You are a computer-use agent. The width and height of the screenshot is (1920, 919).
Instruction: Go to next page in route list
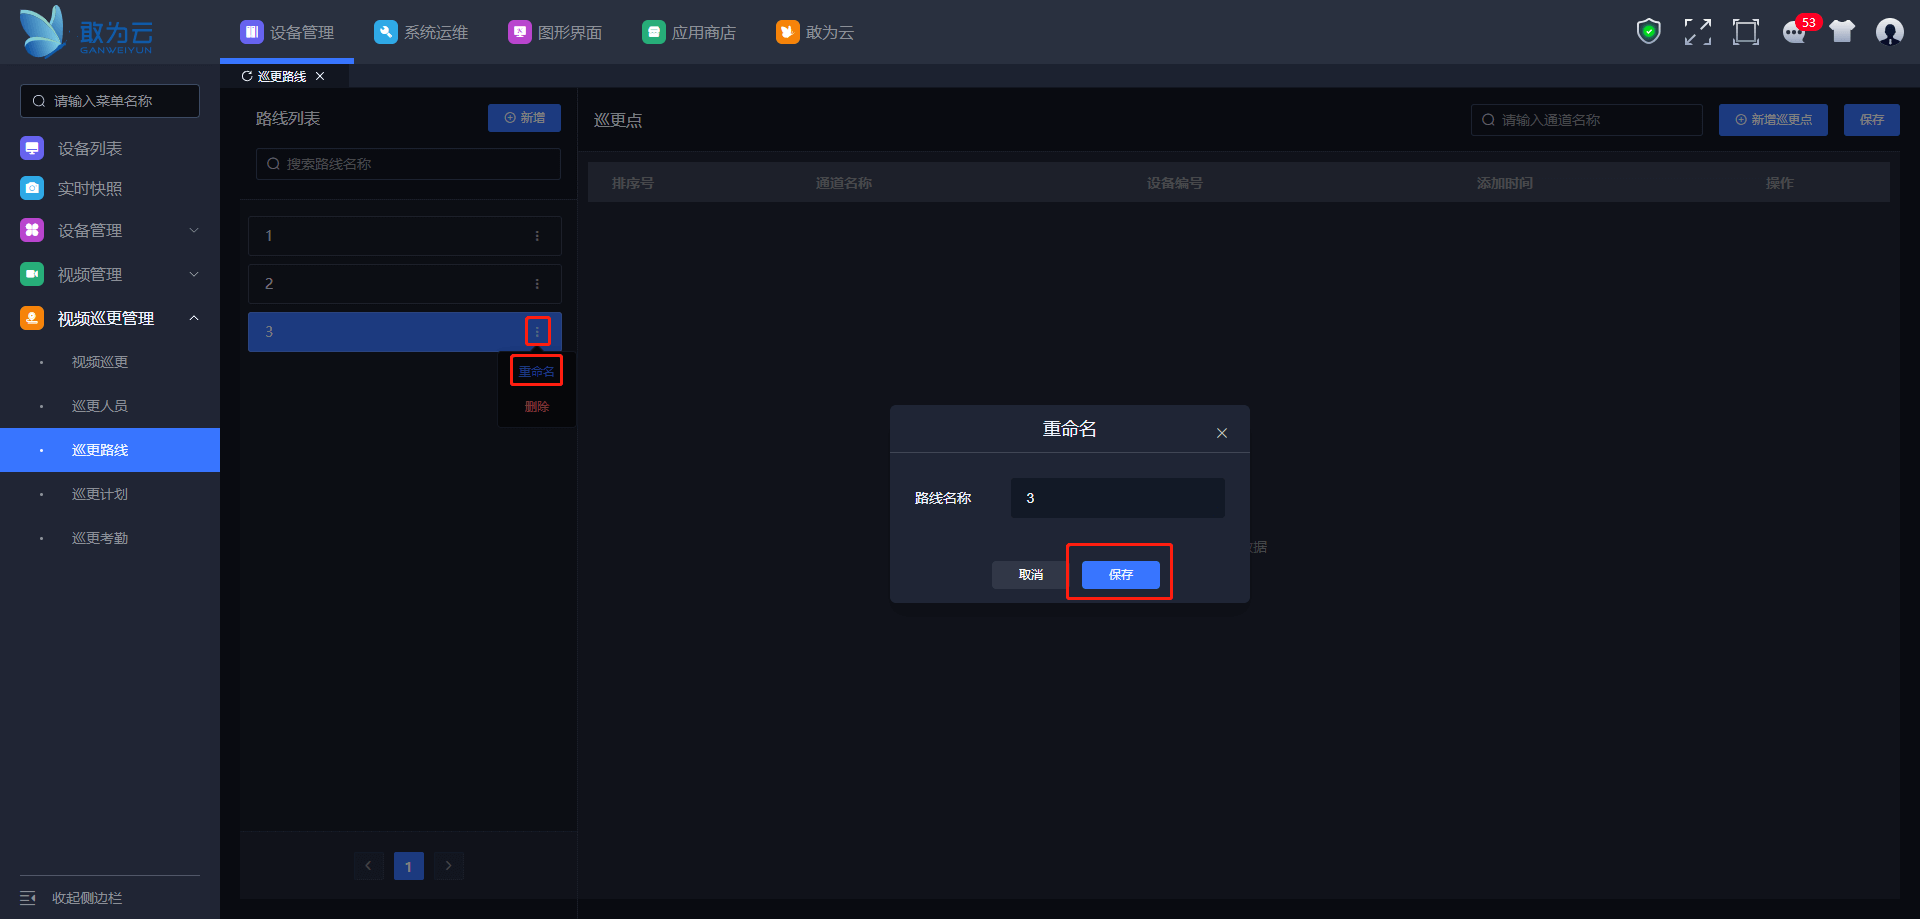pos(448,866)
